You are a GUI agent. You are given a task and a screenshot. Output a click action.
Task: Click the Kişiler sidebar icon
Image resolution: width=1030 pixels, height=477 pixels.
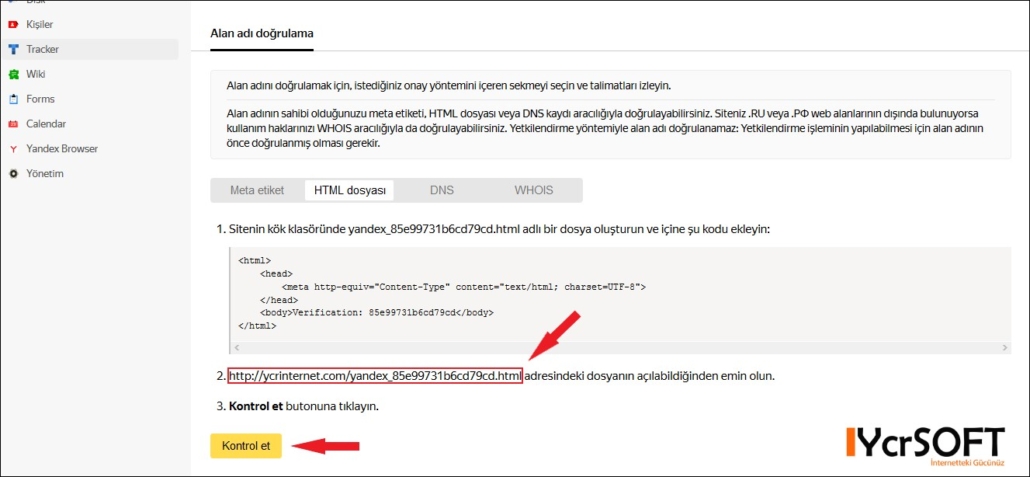tap(12, 25)
